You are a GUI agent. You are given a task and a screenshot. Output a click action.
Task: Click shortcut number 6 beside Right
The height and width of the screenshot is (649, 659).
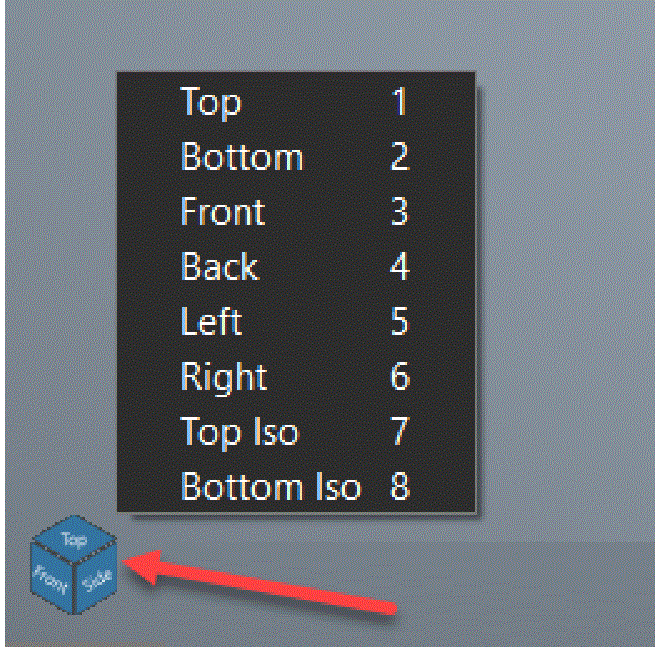(400, 376)
